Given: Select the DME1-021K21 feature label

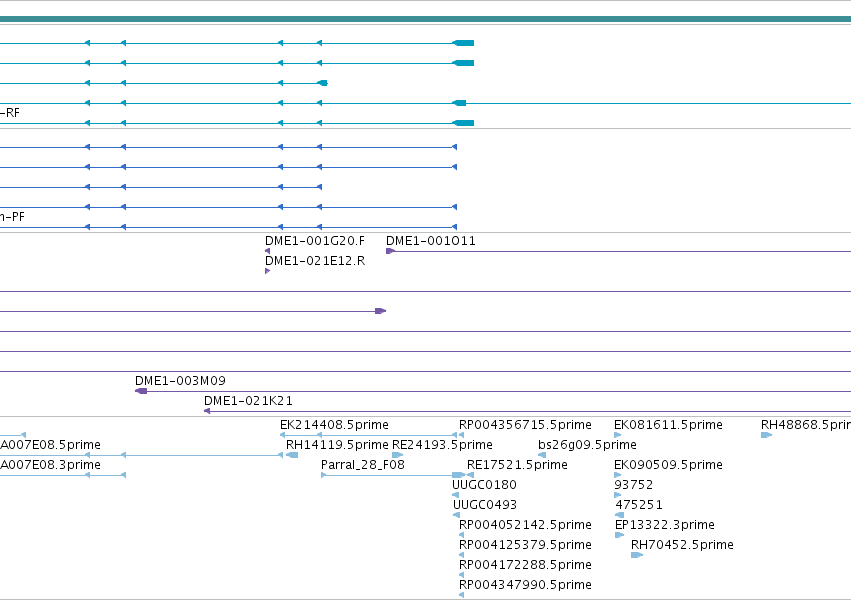Looking at the screenshot, I should (x=248, y=401).
